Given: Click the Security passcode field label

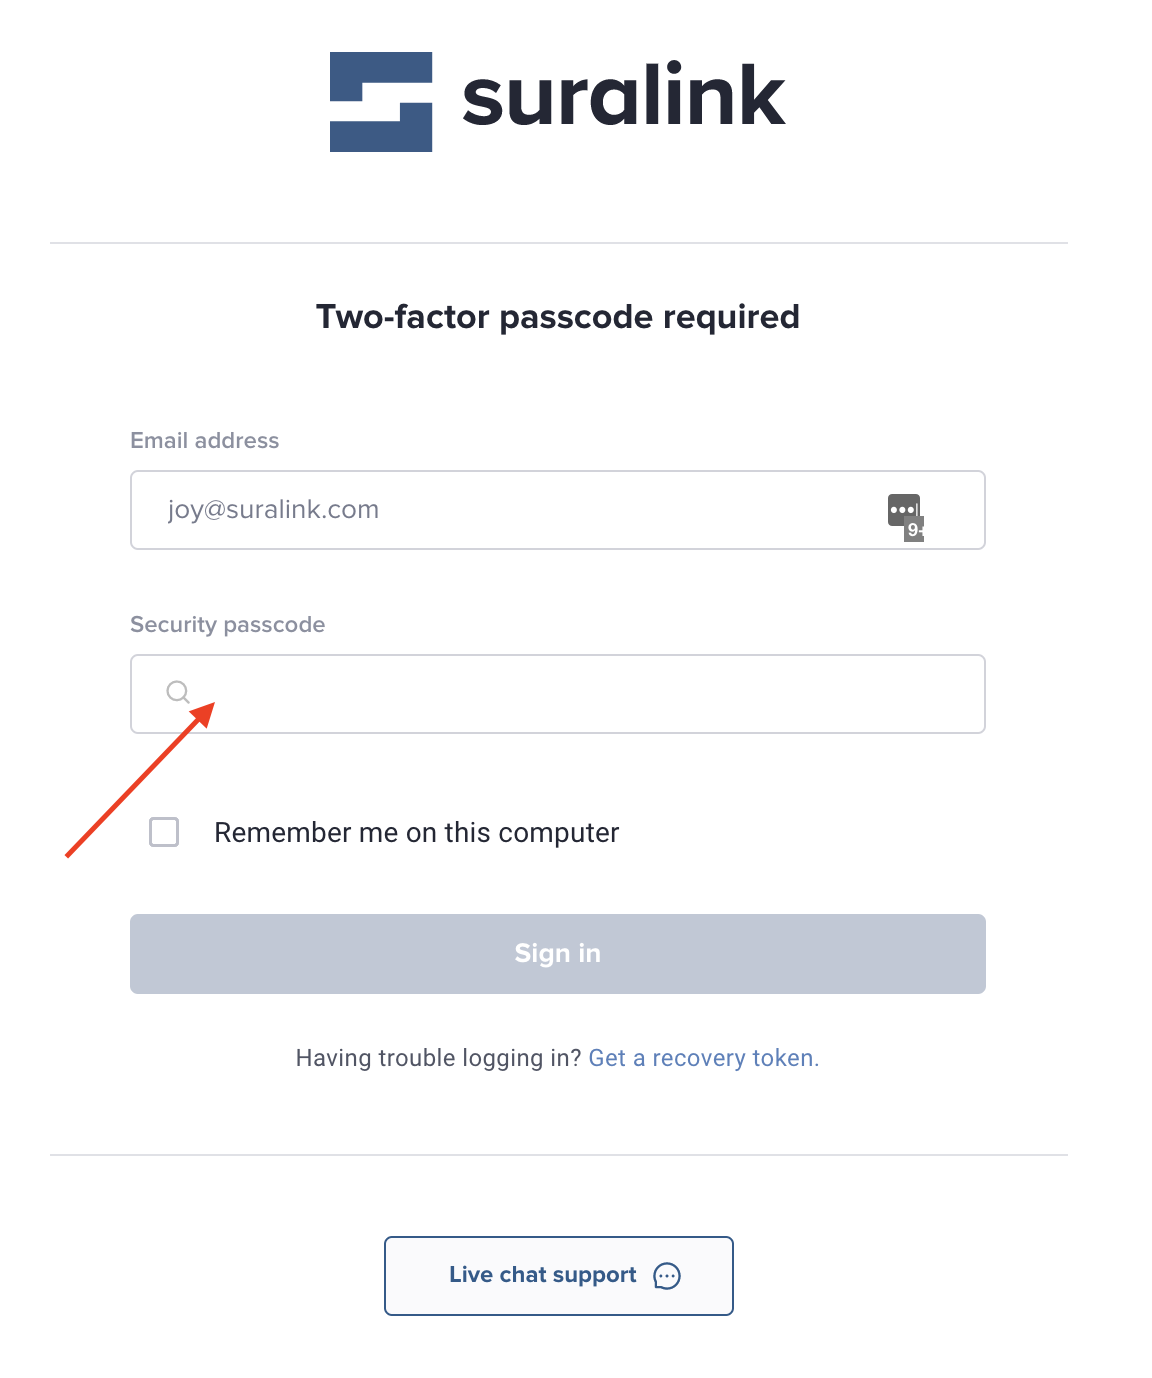Looking at the screenshot, I should point(228,625).
